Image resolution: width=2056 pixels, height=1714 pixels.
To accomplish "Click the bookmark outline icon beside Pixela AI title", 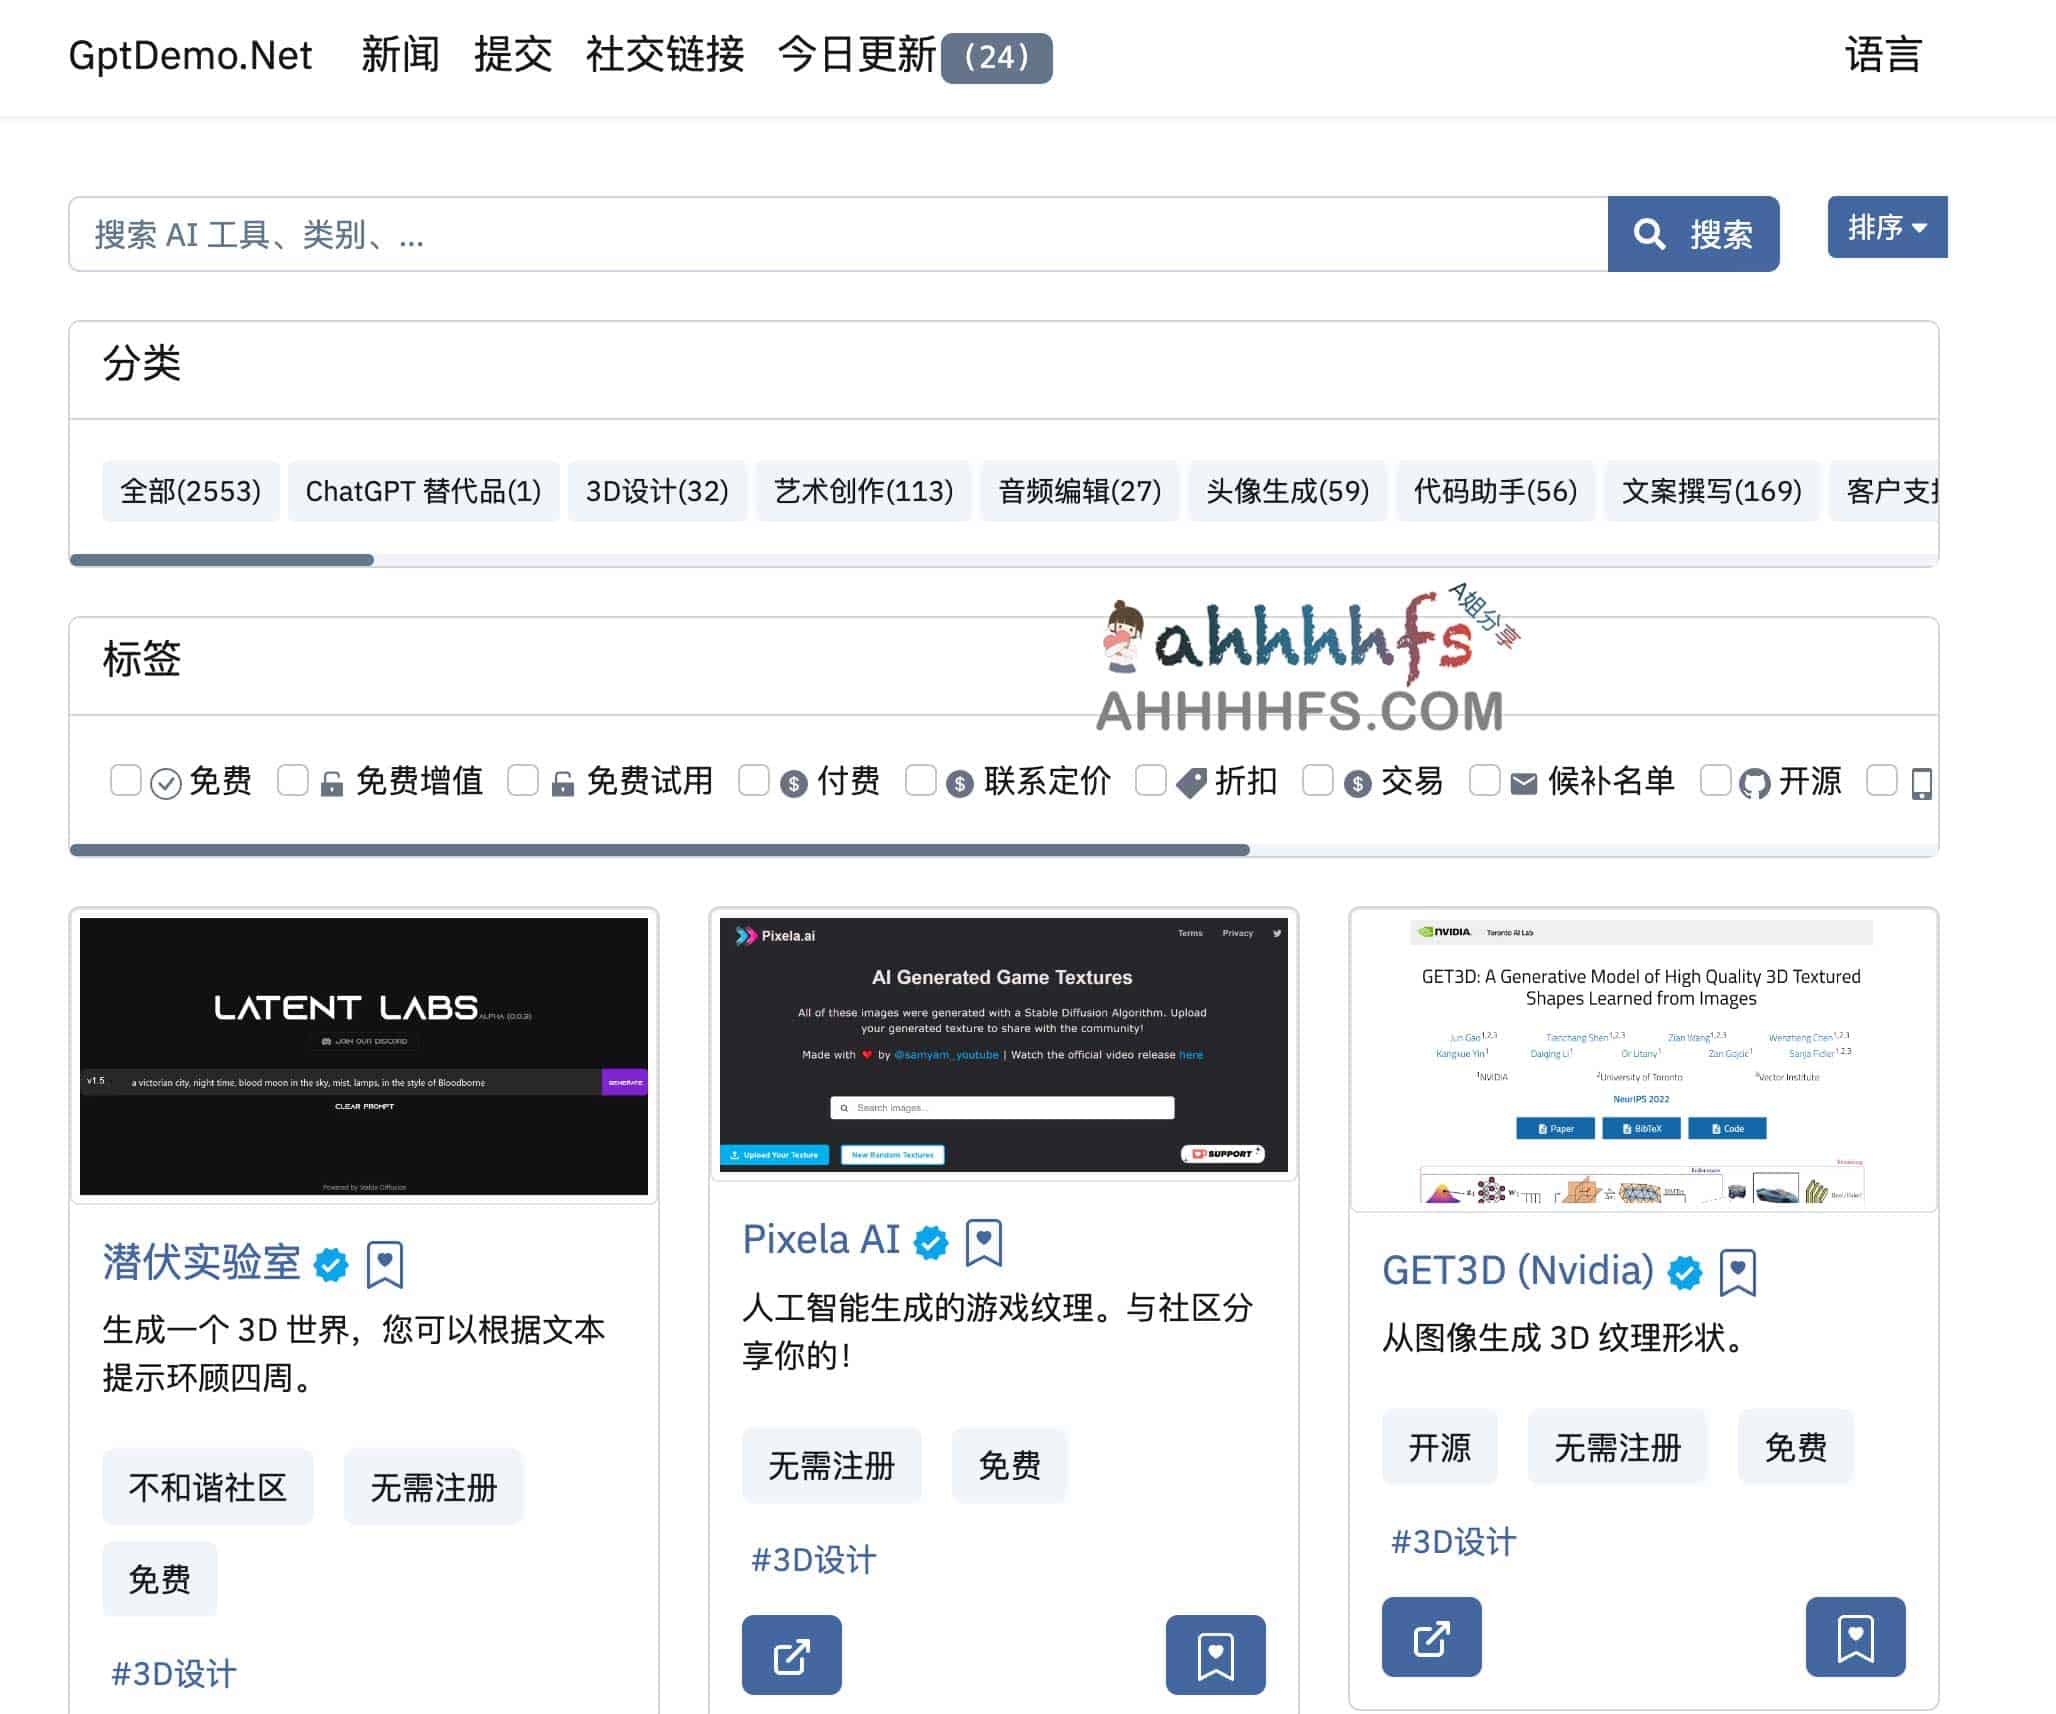I will coord(984,1241).
